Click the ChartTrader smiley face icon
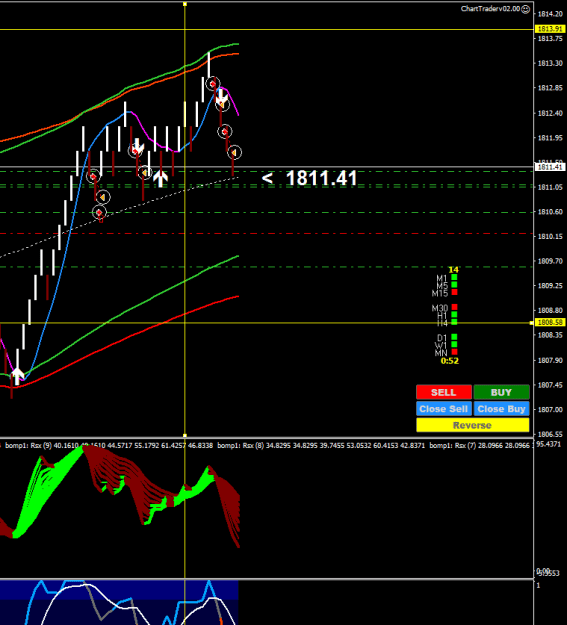 [x=526, y=9]
